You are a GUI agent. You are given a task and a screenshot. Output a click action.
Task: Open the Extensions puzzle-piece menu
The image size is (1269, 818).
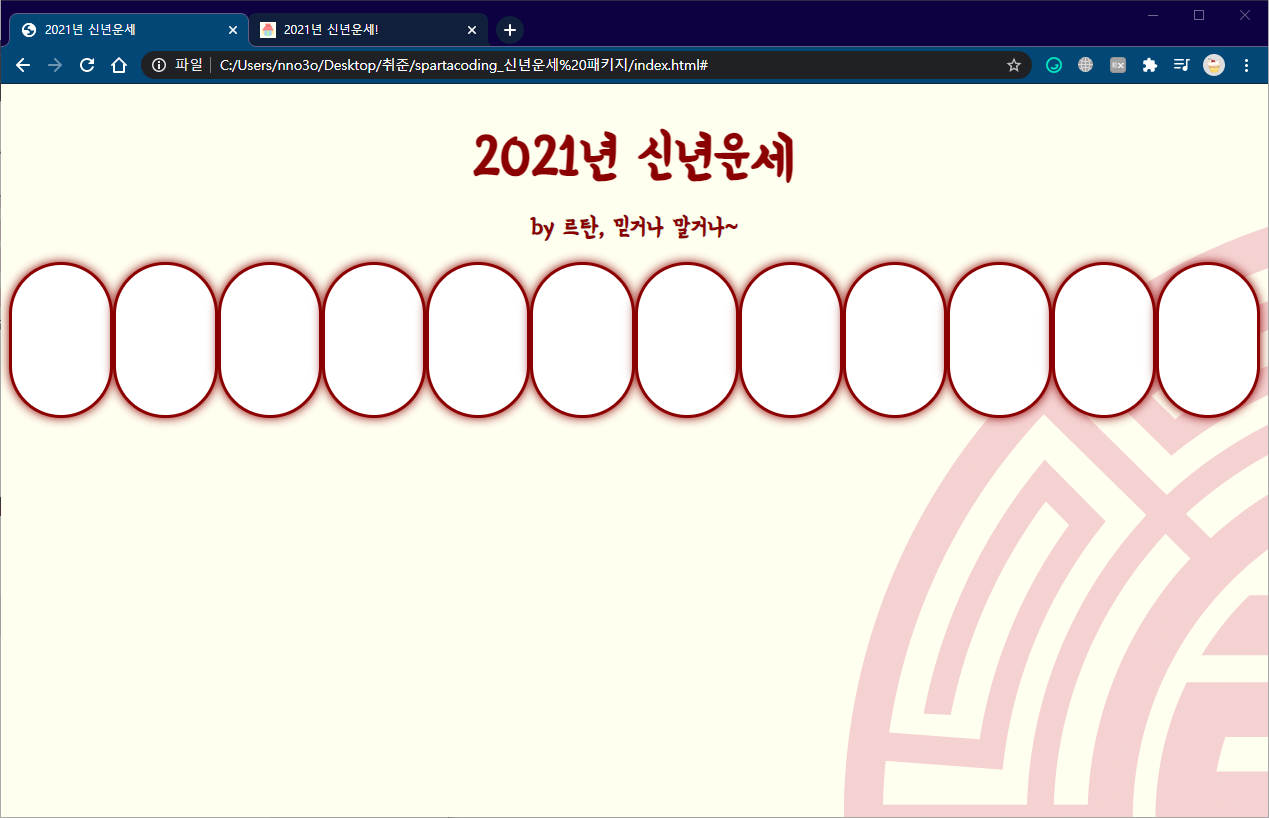1150,65
